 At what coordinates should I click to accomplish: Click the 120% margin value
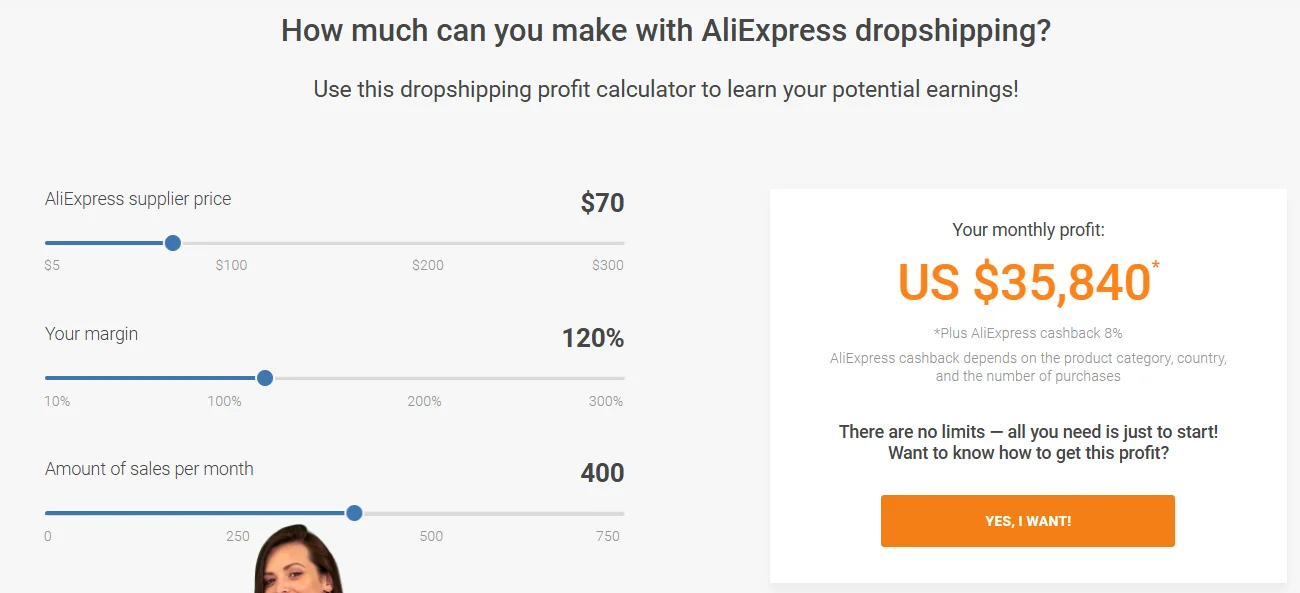[x=593, y=338]
